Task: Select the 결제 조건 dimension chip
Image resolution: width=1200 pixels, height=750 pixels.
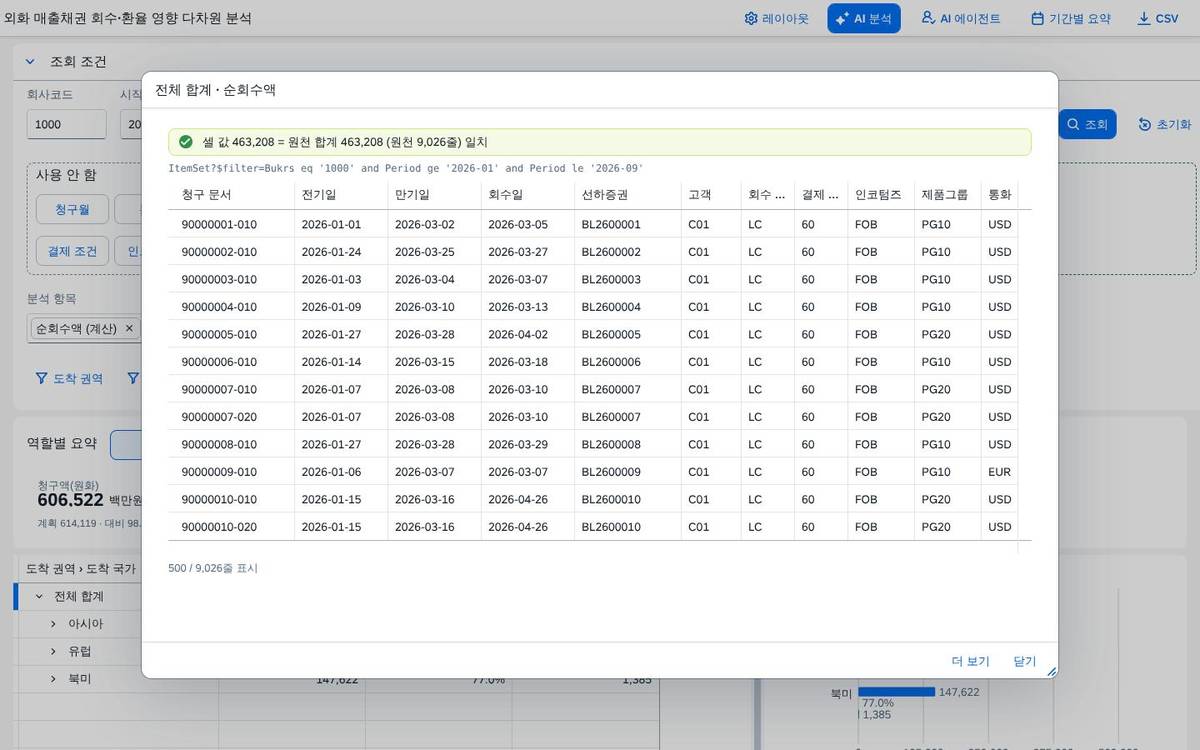Action: (71, 250)
